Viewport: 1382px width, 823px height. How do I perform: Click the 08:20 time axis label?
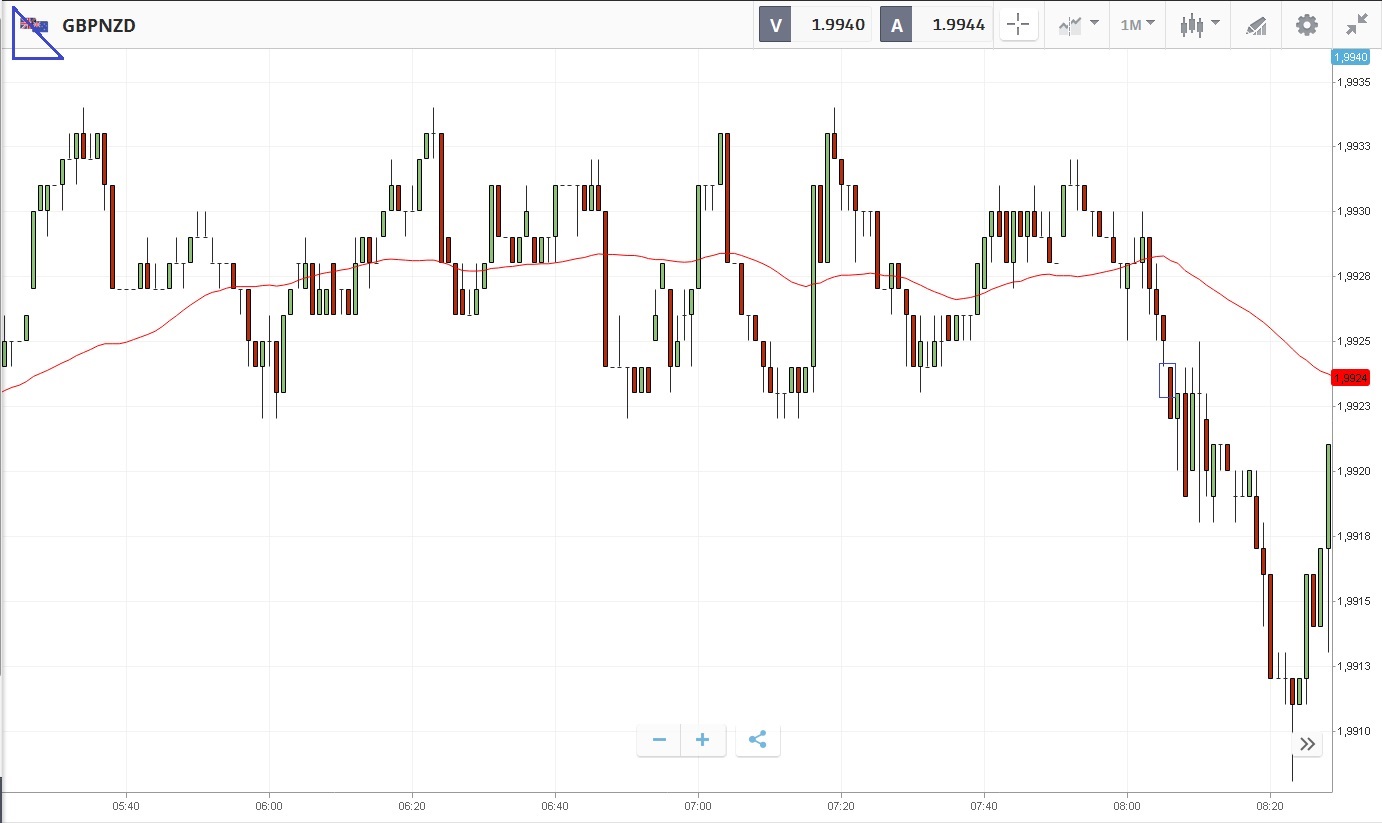[1270, 806]
